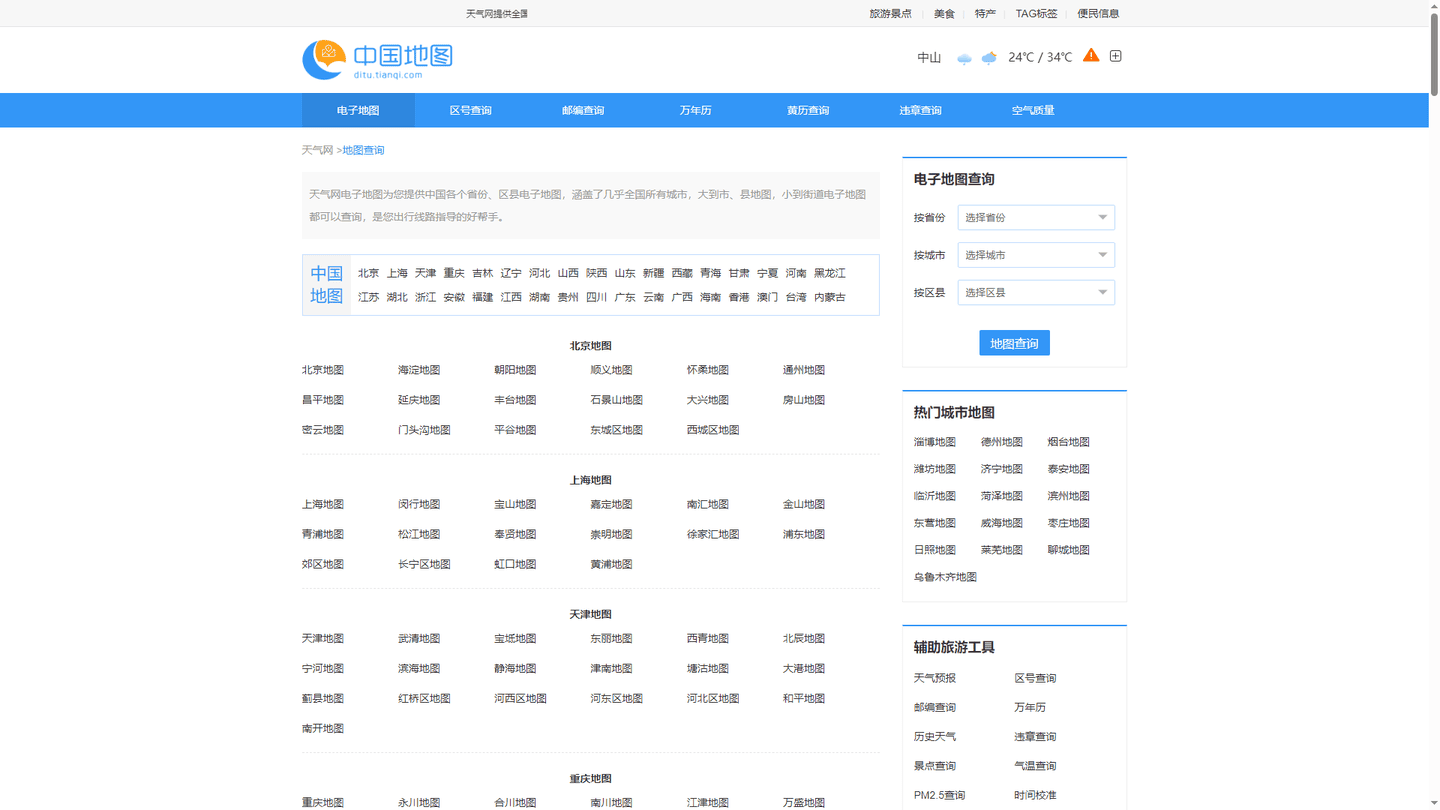Screen dimensions: 1440x810
Task: Open the 烟台地图 hot city link
Action: [1069, 442]
